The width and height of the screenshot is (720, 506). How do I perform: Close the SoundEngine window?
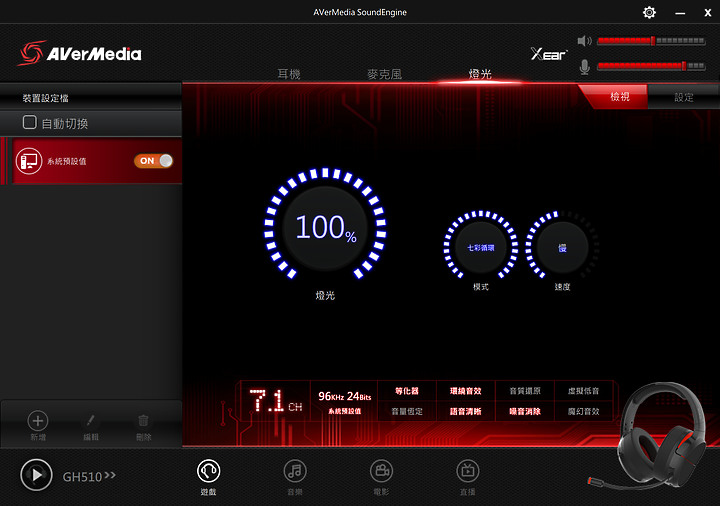tap(708, 13)
